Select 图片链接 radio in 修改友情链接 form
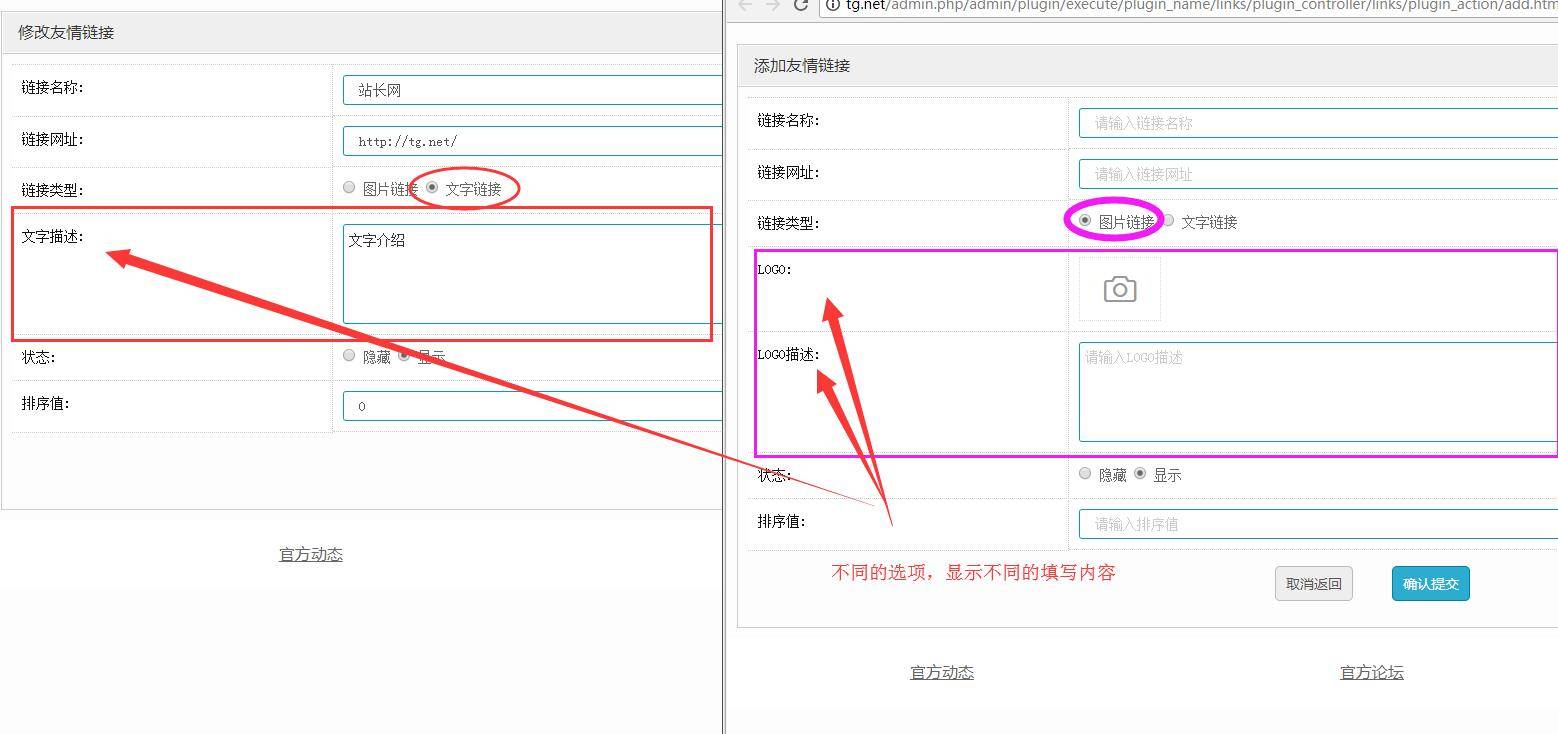The height and width of the screenshot is (734, 1558). [349, 187]
